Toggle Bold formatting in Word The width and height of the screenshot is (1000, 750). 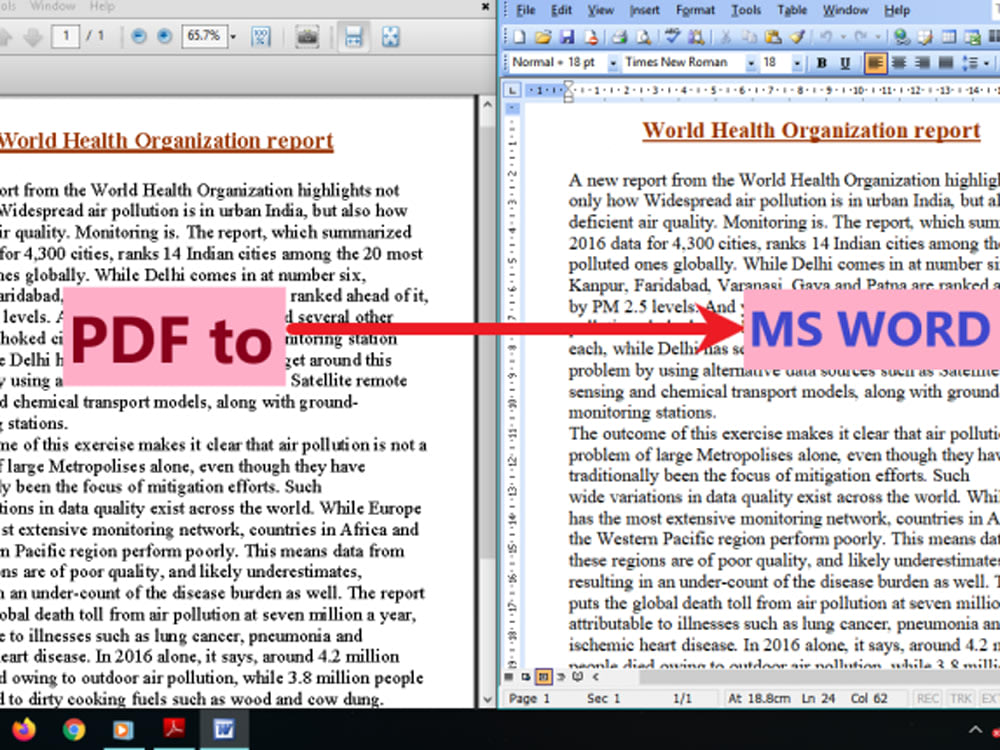click(x=821, y=62)
